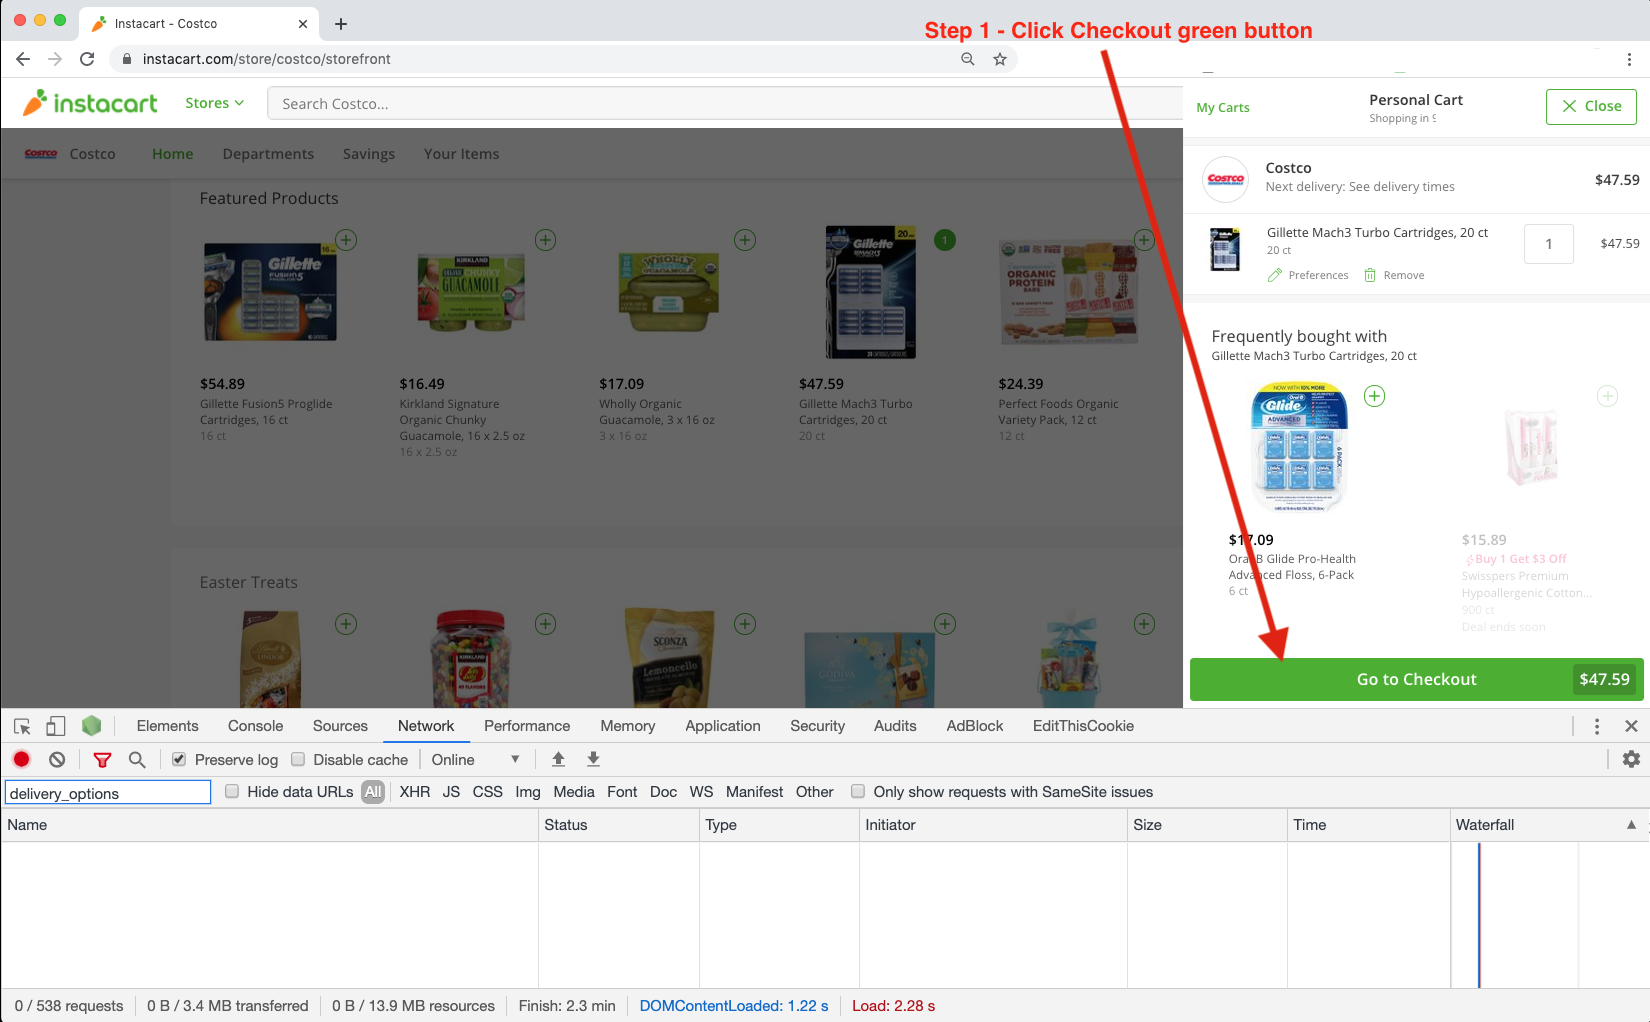Viewport: 1650px width, 1022px height.
Task: Click the red record network log button
Action: pyautogui.click(x=22, y=760)
